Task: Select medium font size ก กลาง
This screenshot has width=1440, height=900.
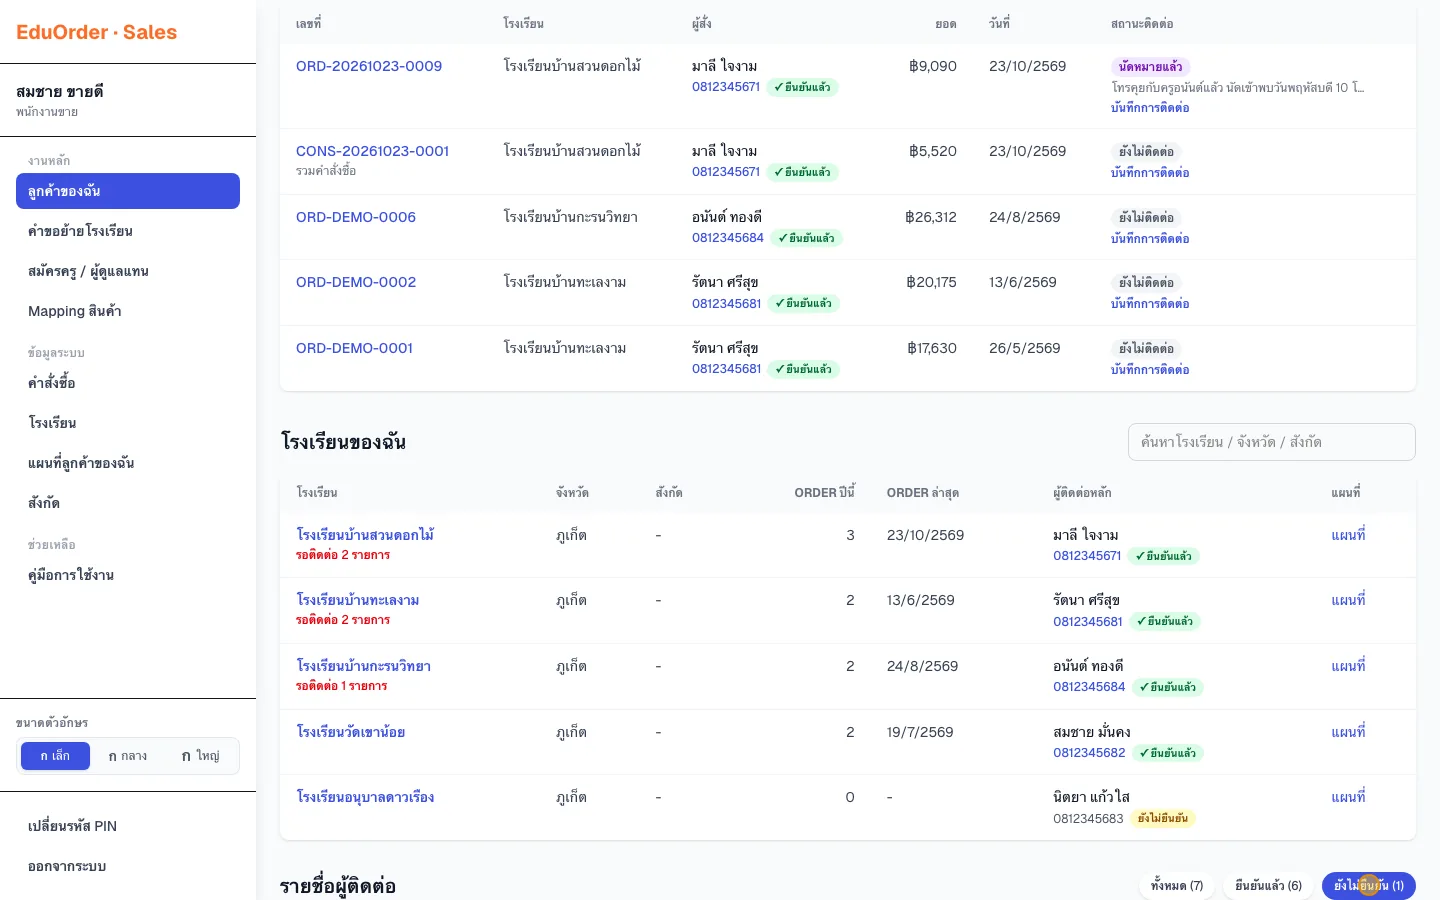Action: point(127,756)
